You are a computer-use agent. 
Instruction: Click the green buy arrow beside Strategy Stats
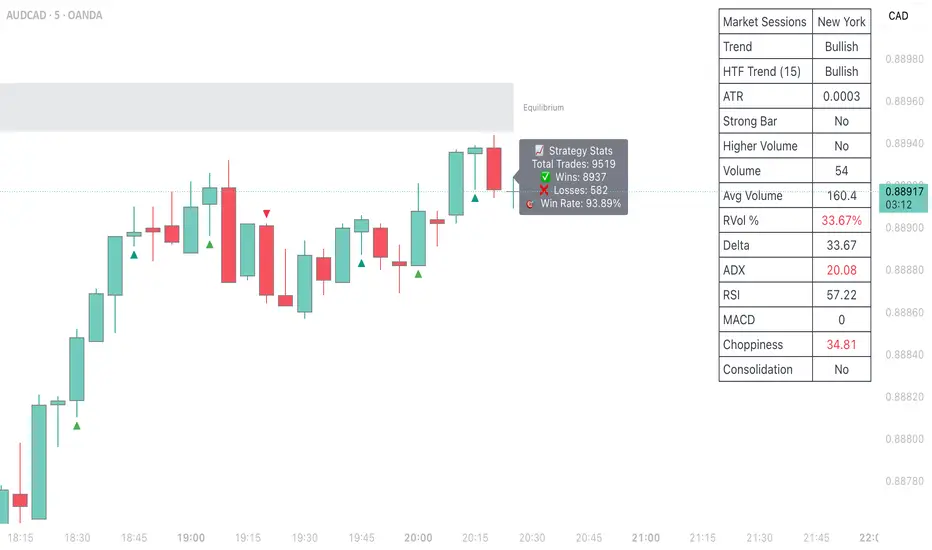coord(475,197)
